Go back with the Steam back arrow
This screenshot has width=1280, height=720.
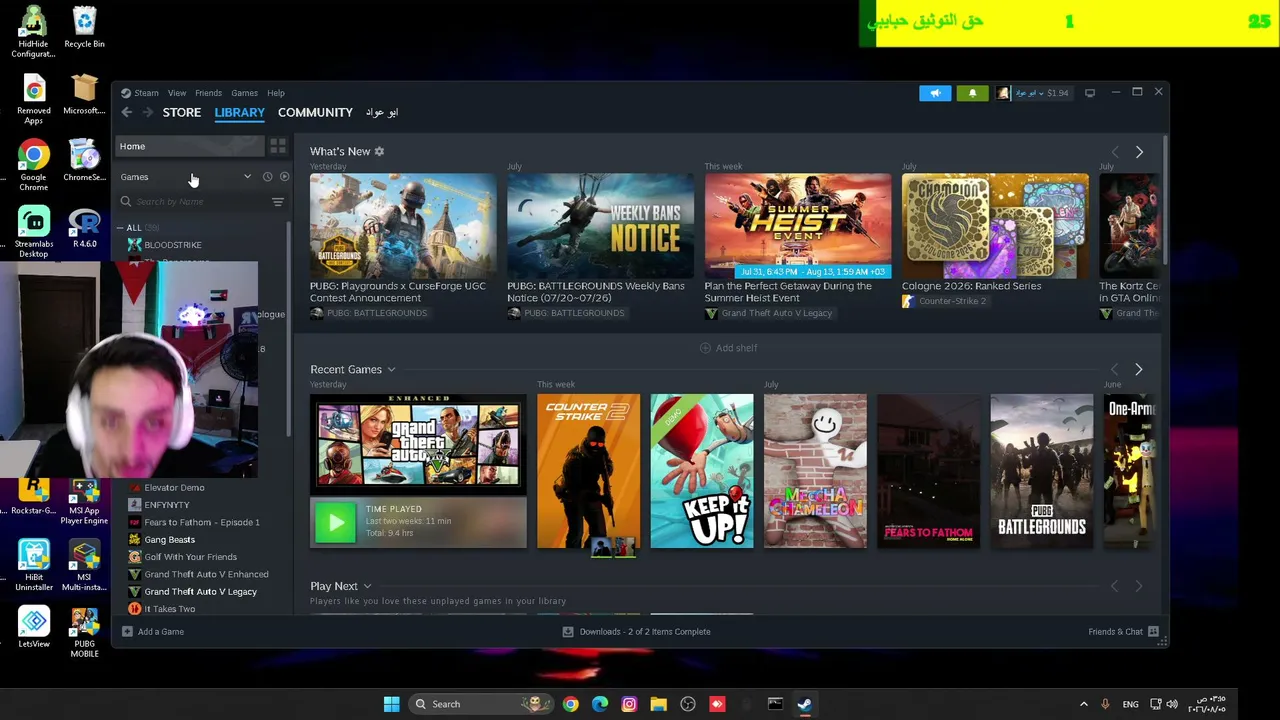point(127,112)
